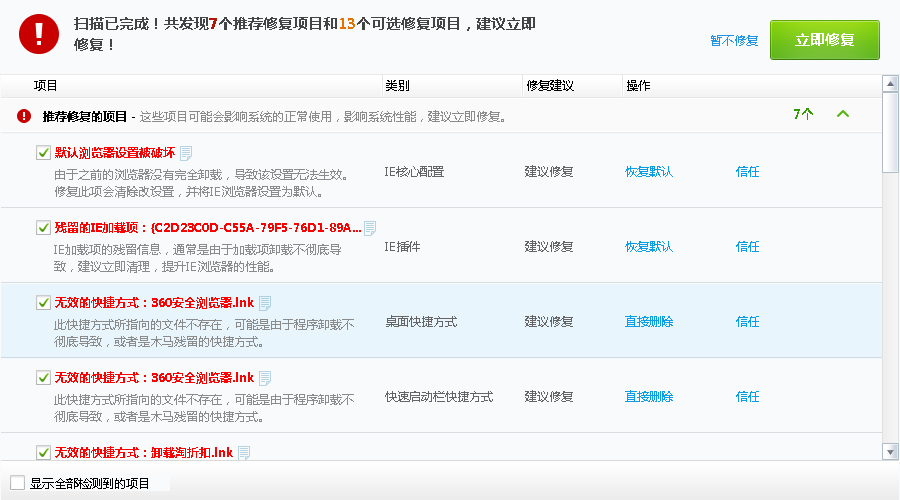Image resolution: width=900 pixels, height=500 pixels.
Task: Collapse the 推荐修复的项目 section with the chevron
Action: pos(842,114)
